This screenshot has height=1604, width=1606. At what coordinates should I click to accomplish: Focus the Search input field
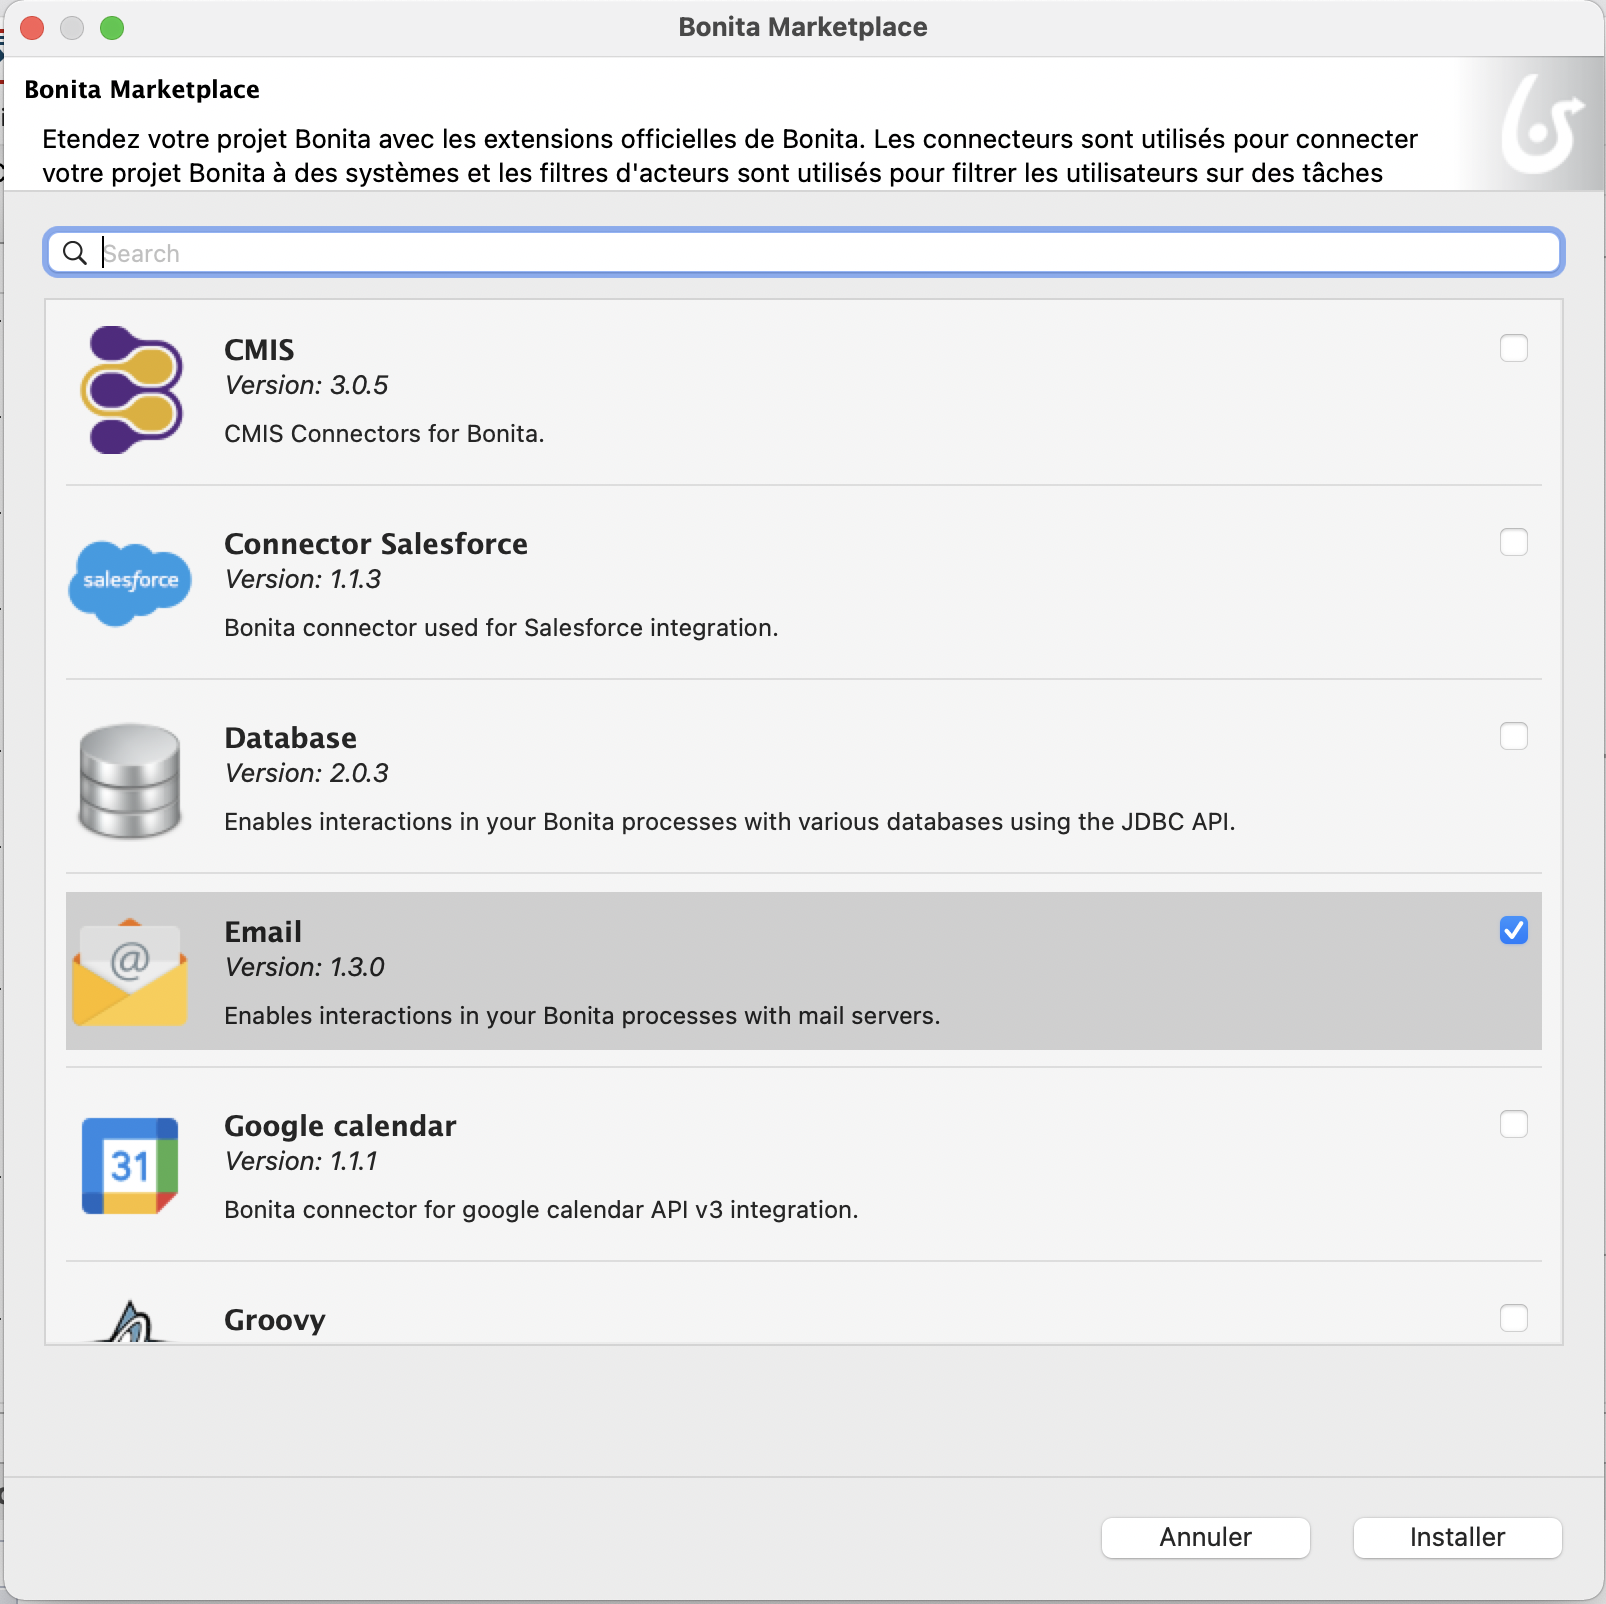(804, 253)
